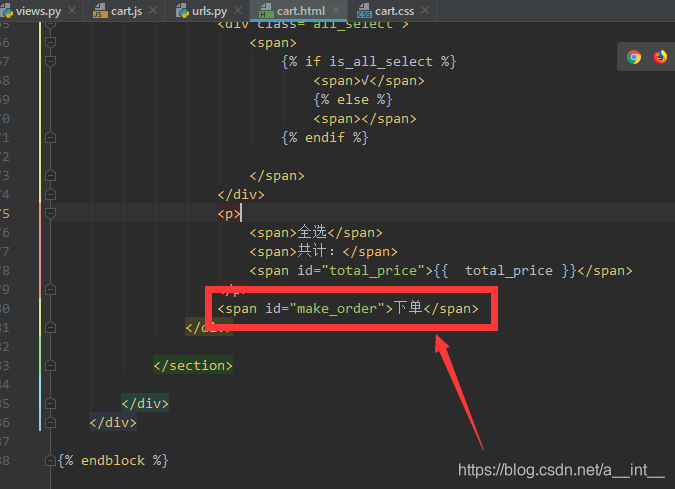Screen dimensions: 675x489
Task: Click the if is_all_select template tag
Action: pos(368,62)
